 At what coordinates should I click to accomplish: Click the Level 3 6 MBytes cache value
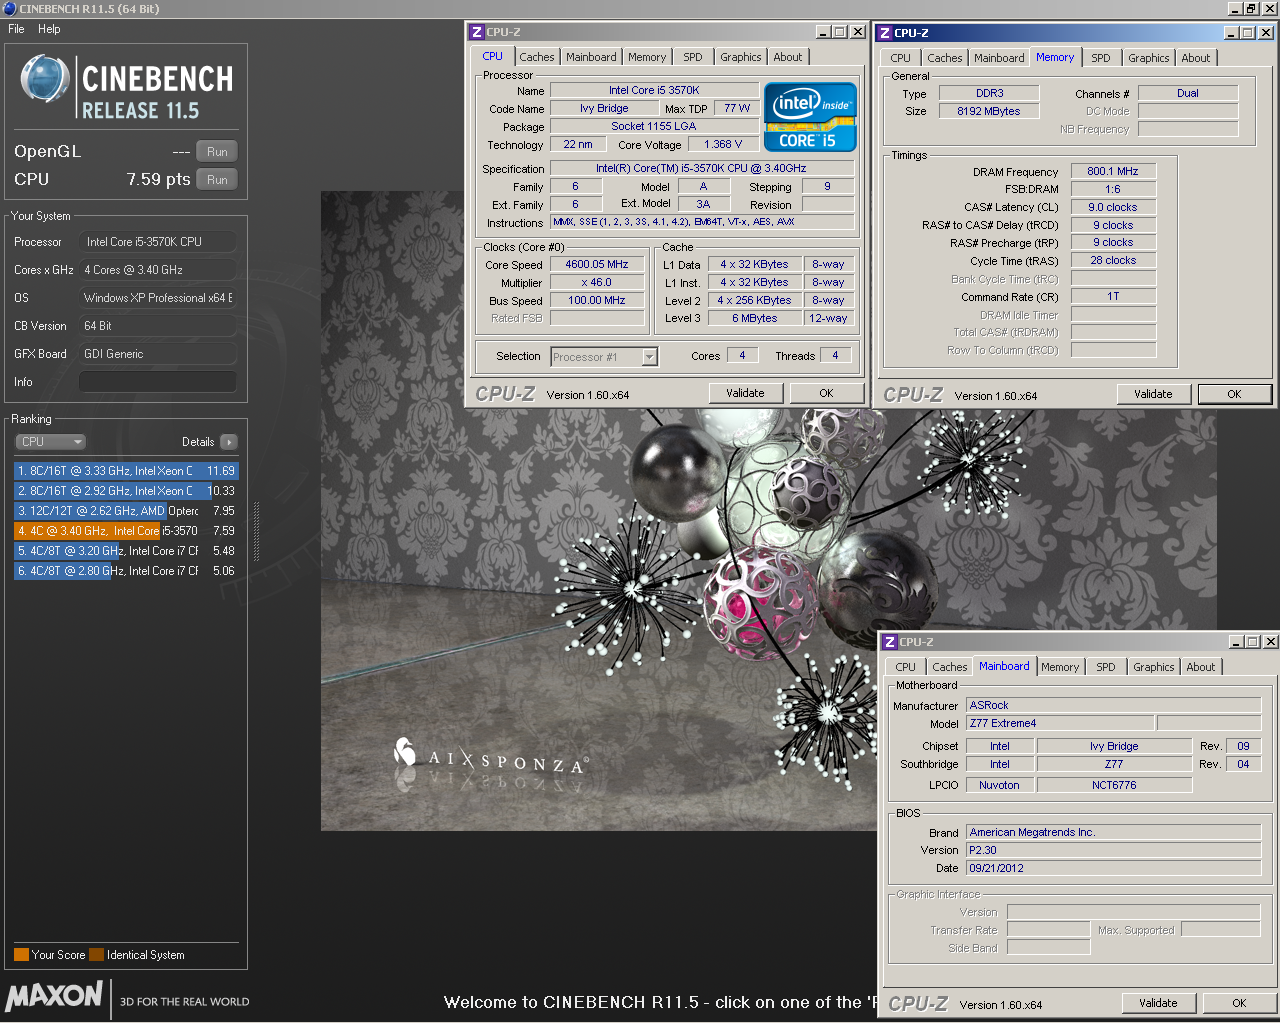[754, 319]
